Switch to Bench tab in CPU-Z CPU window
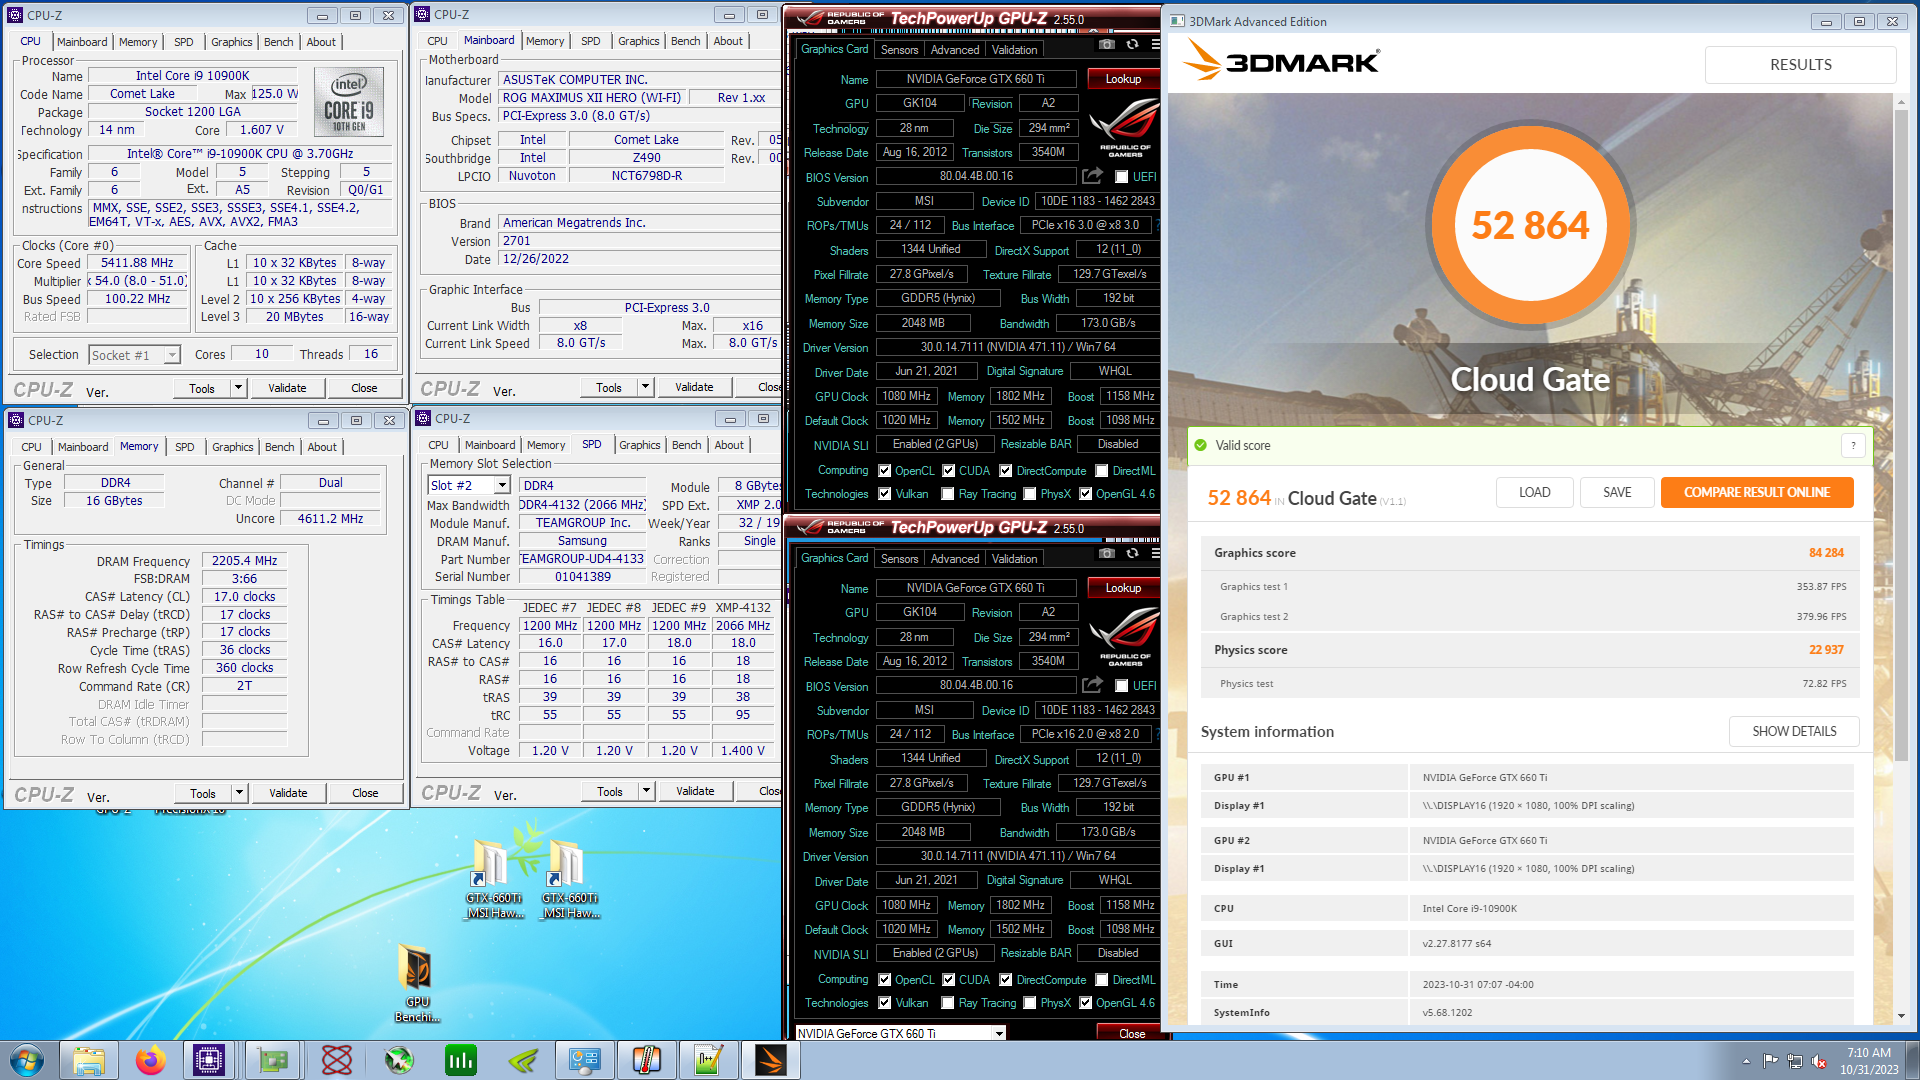The width and height of the screenshot is (1920, 1080). [x=278, y=42]
